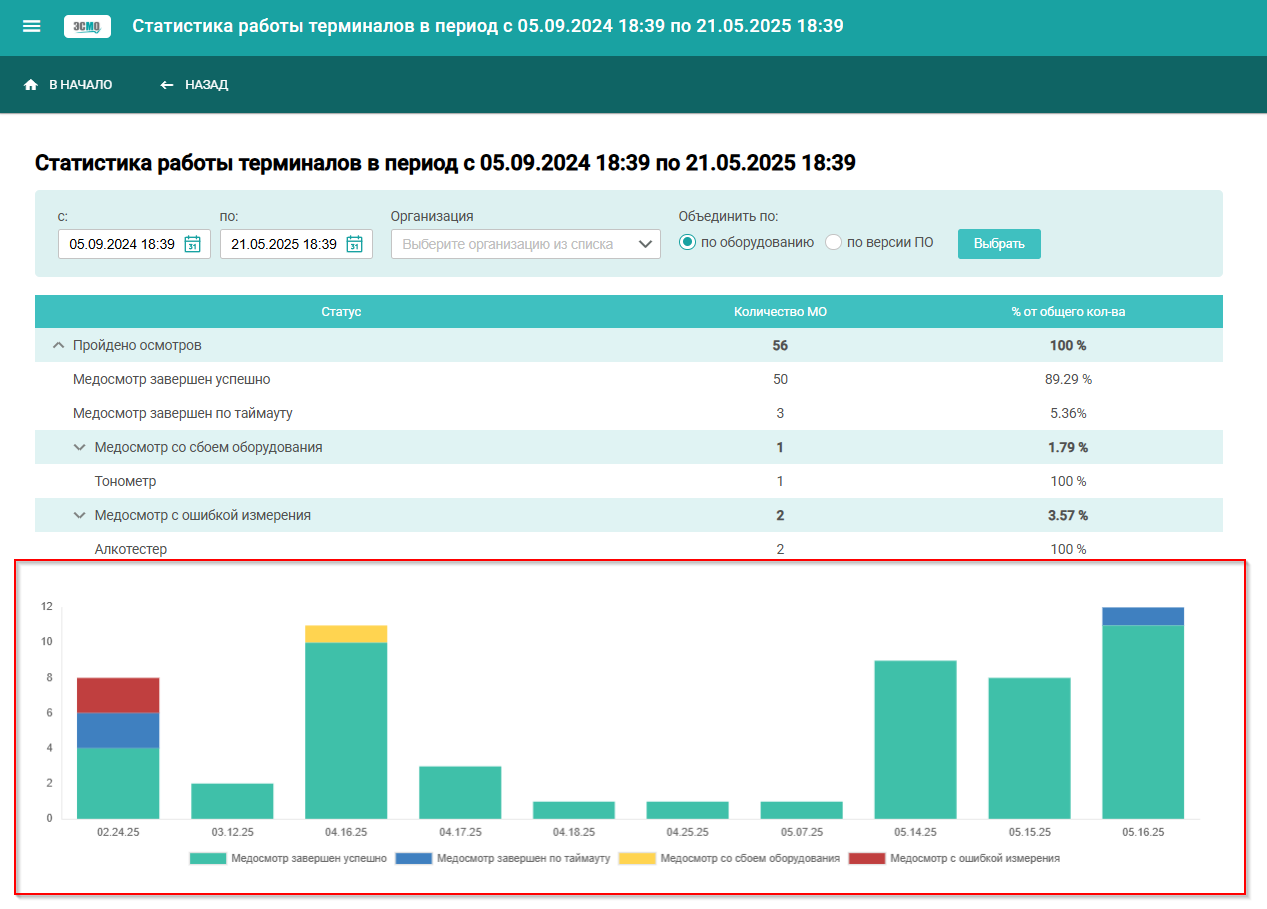Click the blue bar segment on 02.24.25
1267x909 pixels.
118,730
